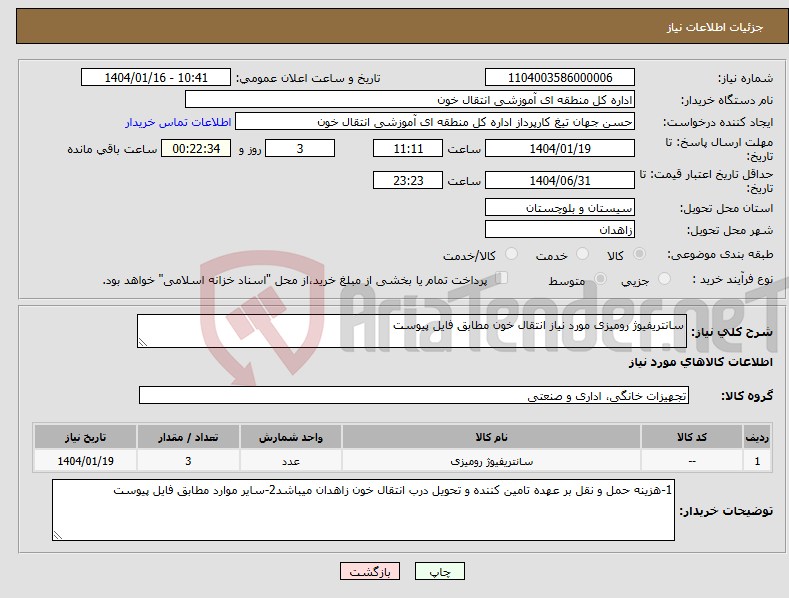Click the remaining time 00:22:34 field

[x=196, y=148]
